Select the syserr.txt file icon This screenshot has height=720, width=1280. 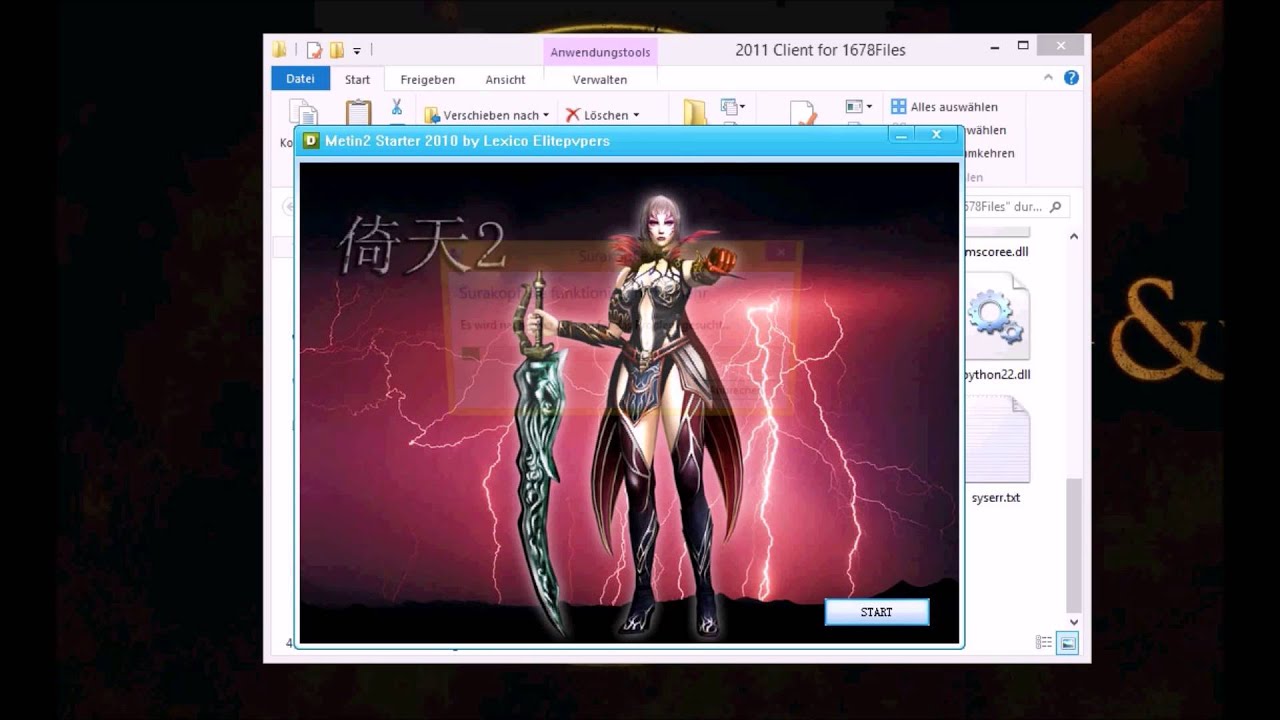click(x=997, y=440)
